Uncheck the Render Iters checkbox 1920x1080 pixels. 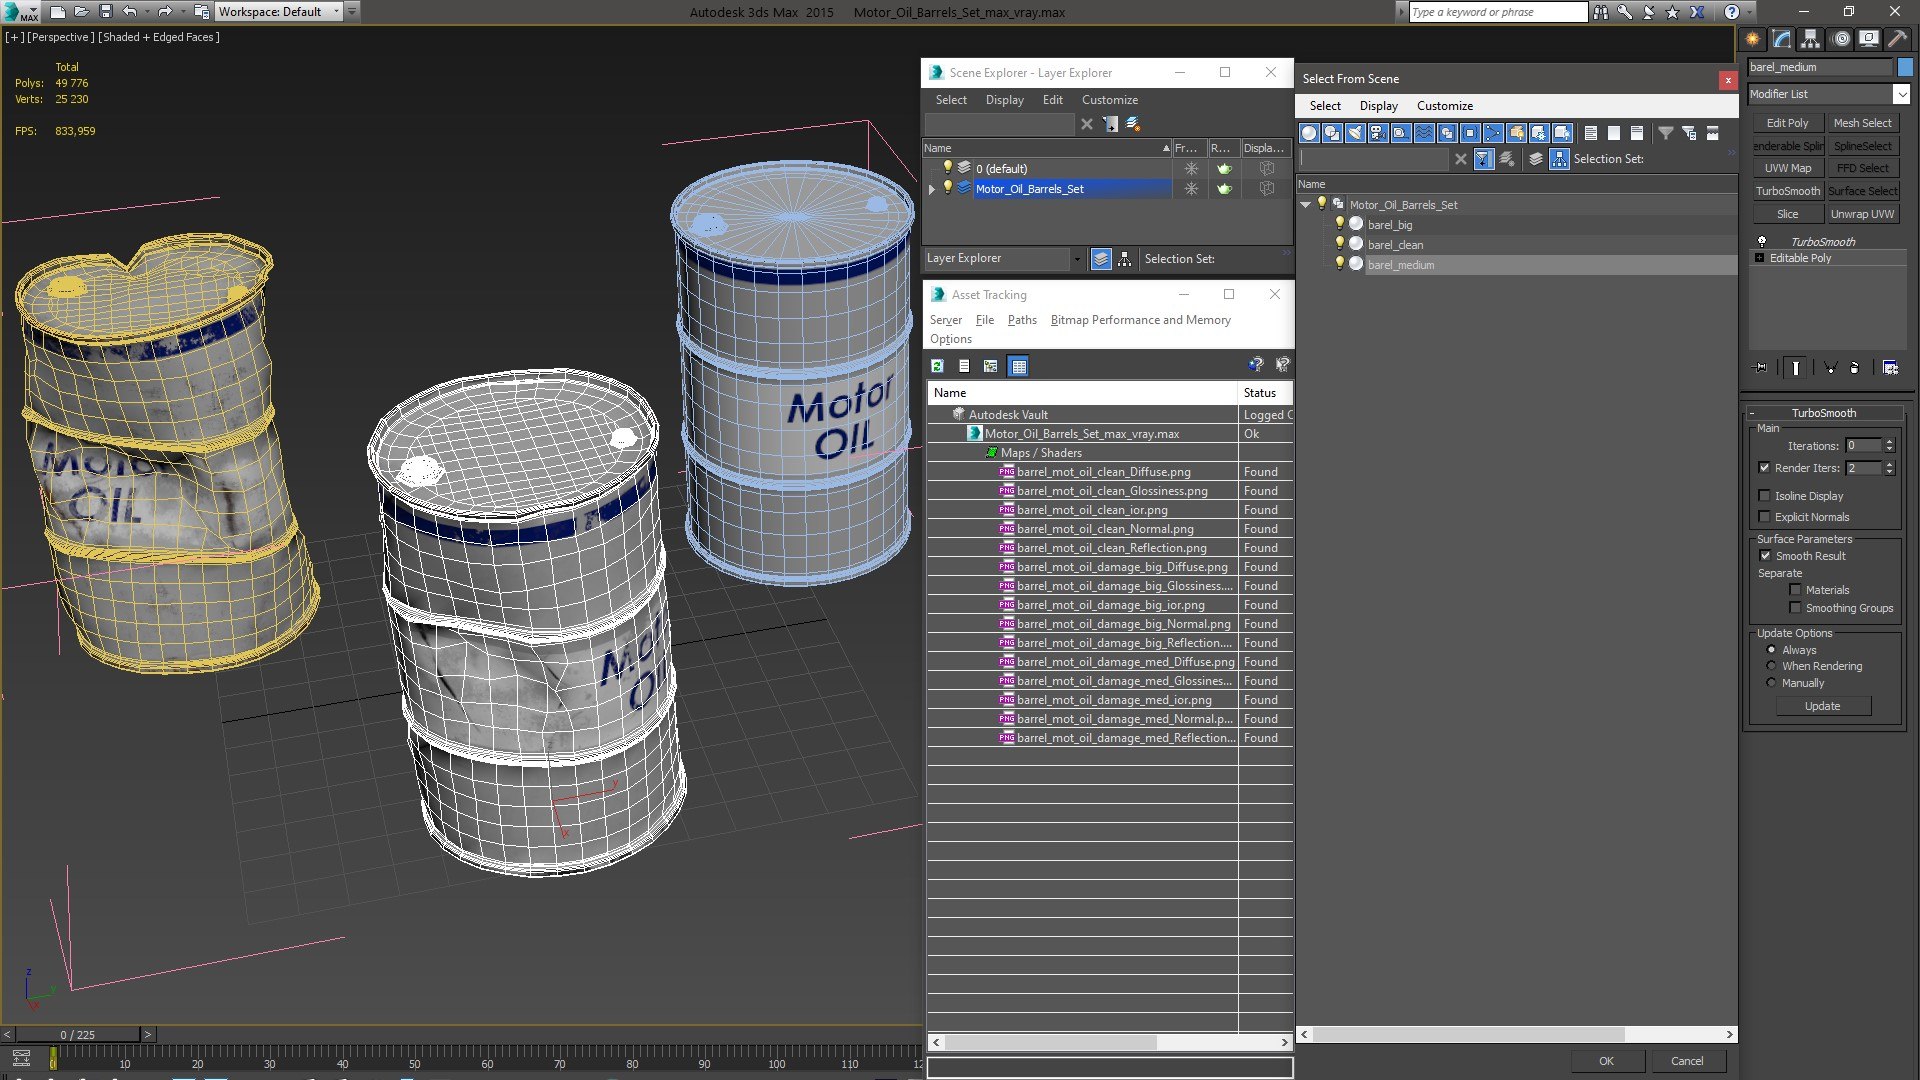click(1765, 468)
